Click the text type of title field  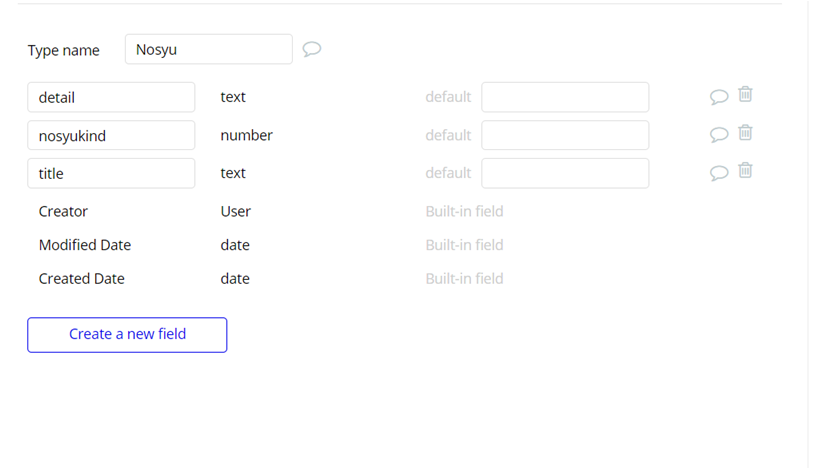233,173
